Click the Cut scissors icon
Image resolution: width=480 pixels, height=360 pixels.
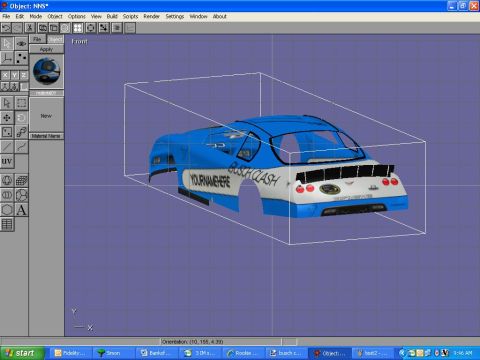click(x=30, y=28)
